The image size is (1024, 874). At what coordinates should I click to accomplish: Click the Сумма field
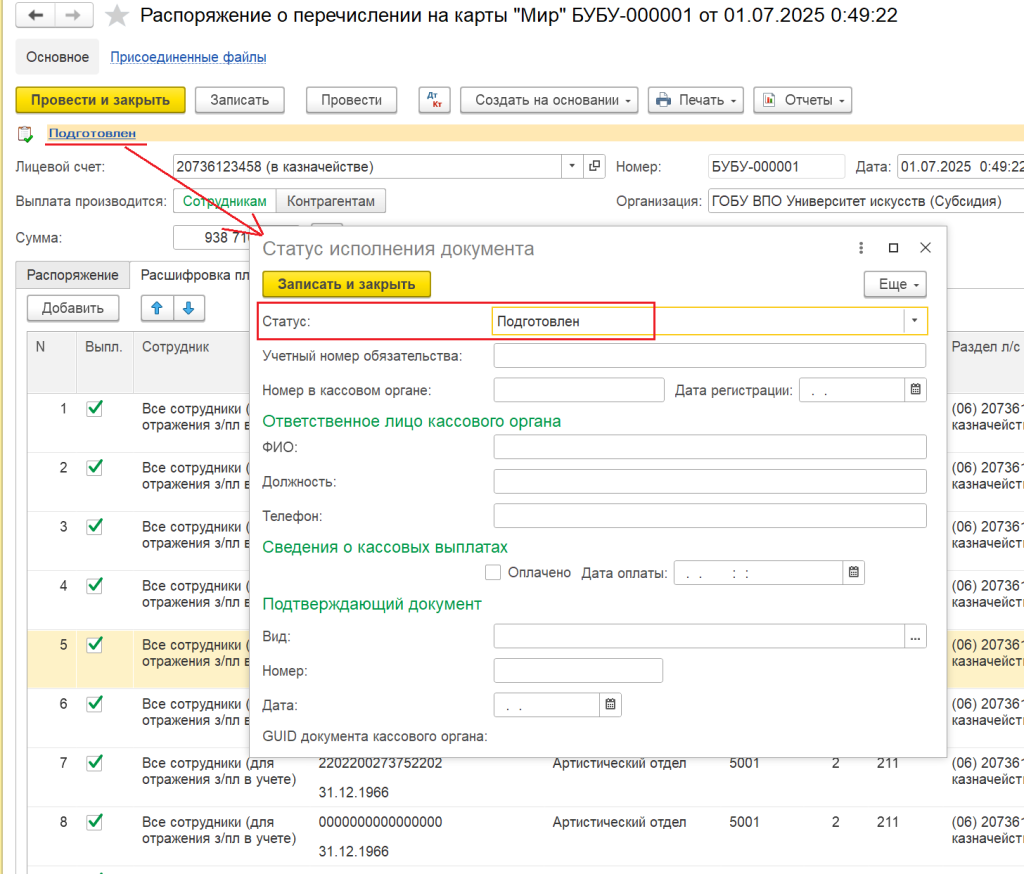coord(212,237)
